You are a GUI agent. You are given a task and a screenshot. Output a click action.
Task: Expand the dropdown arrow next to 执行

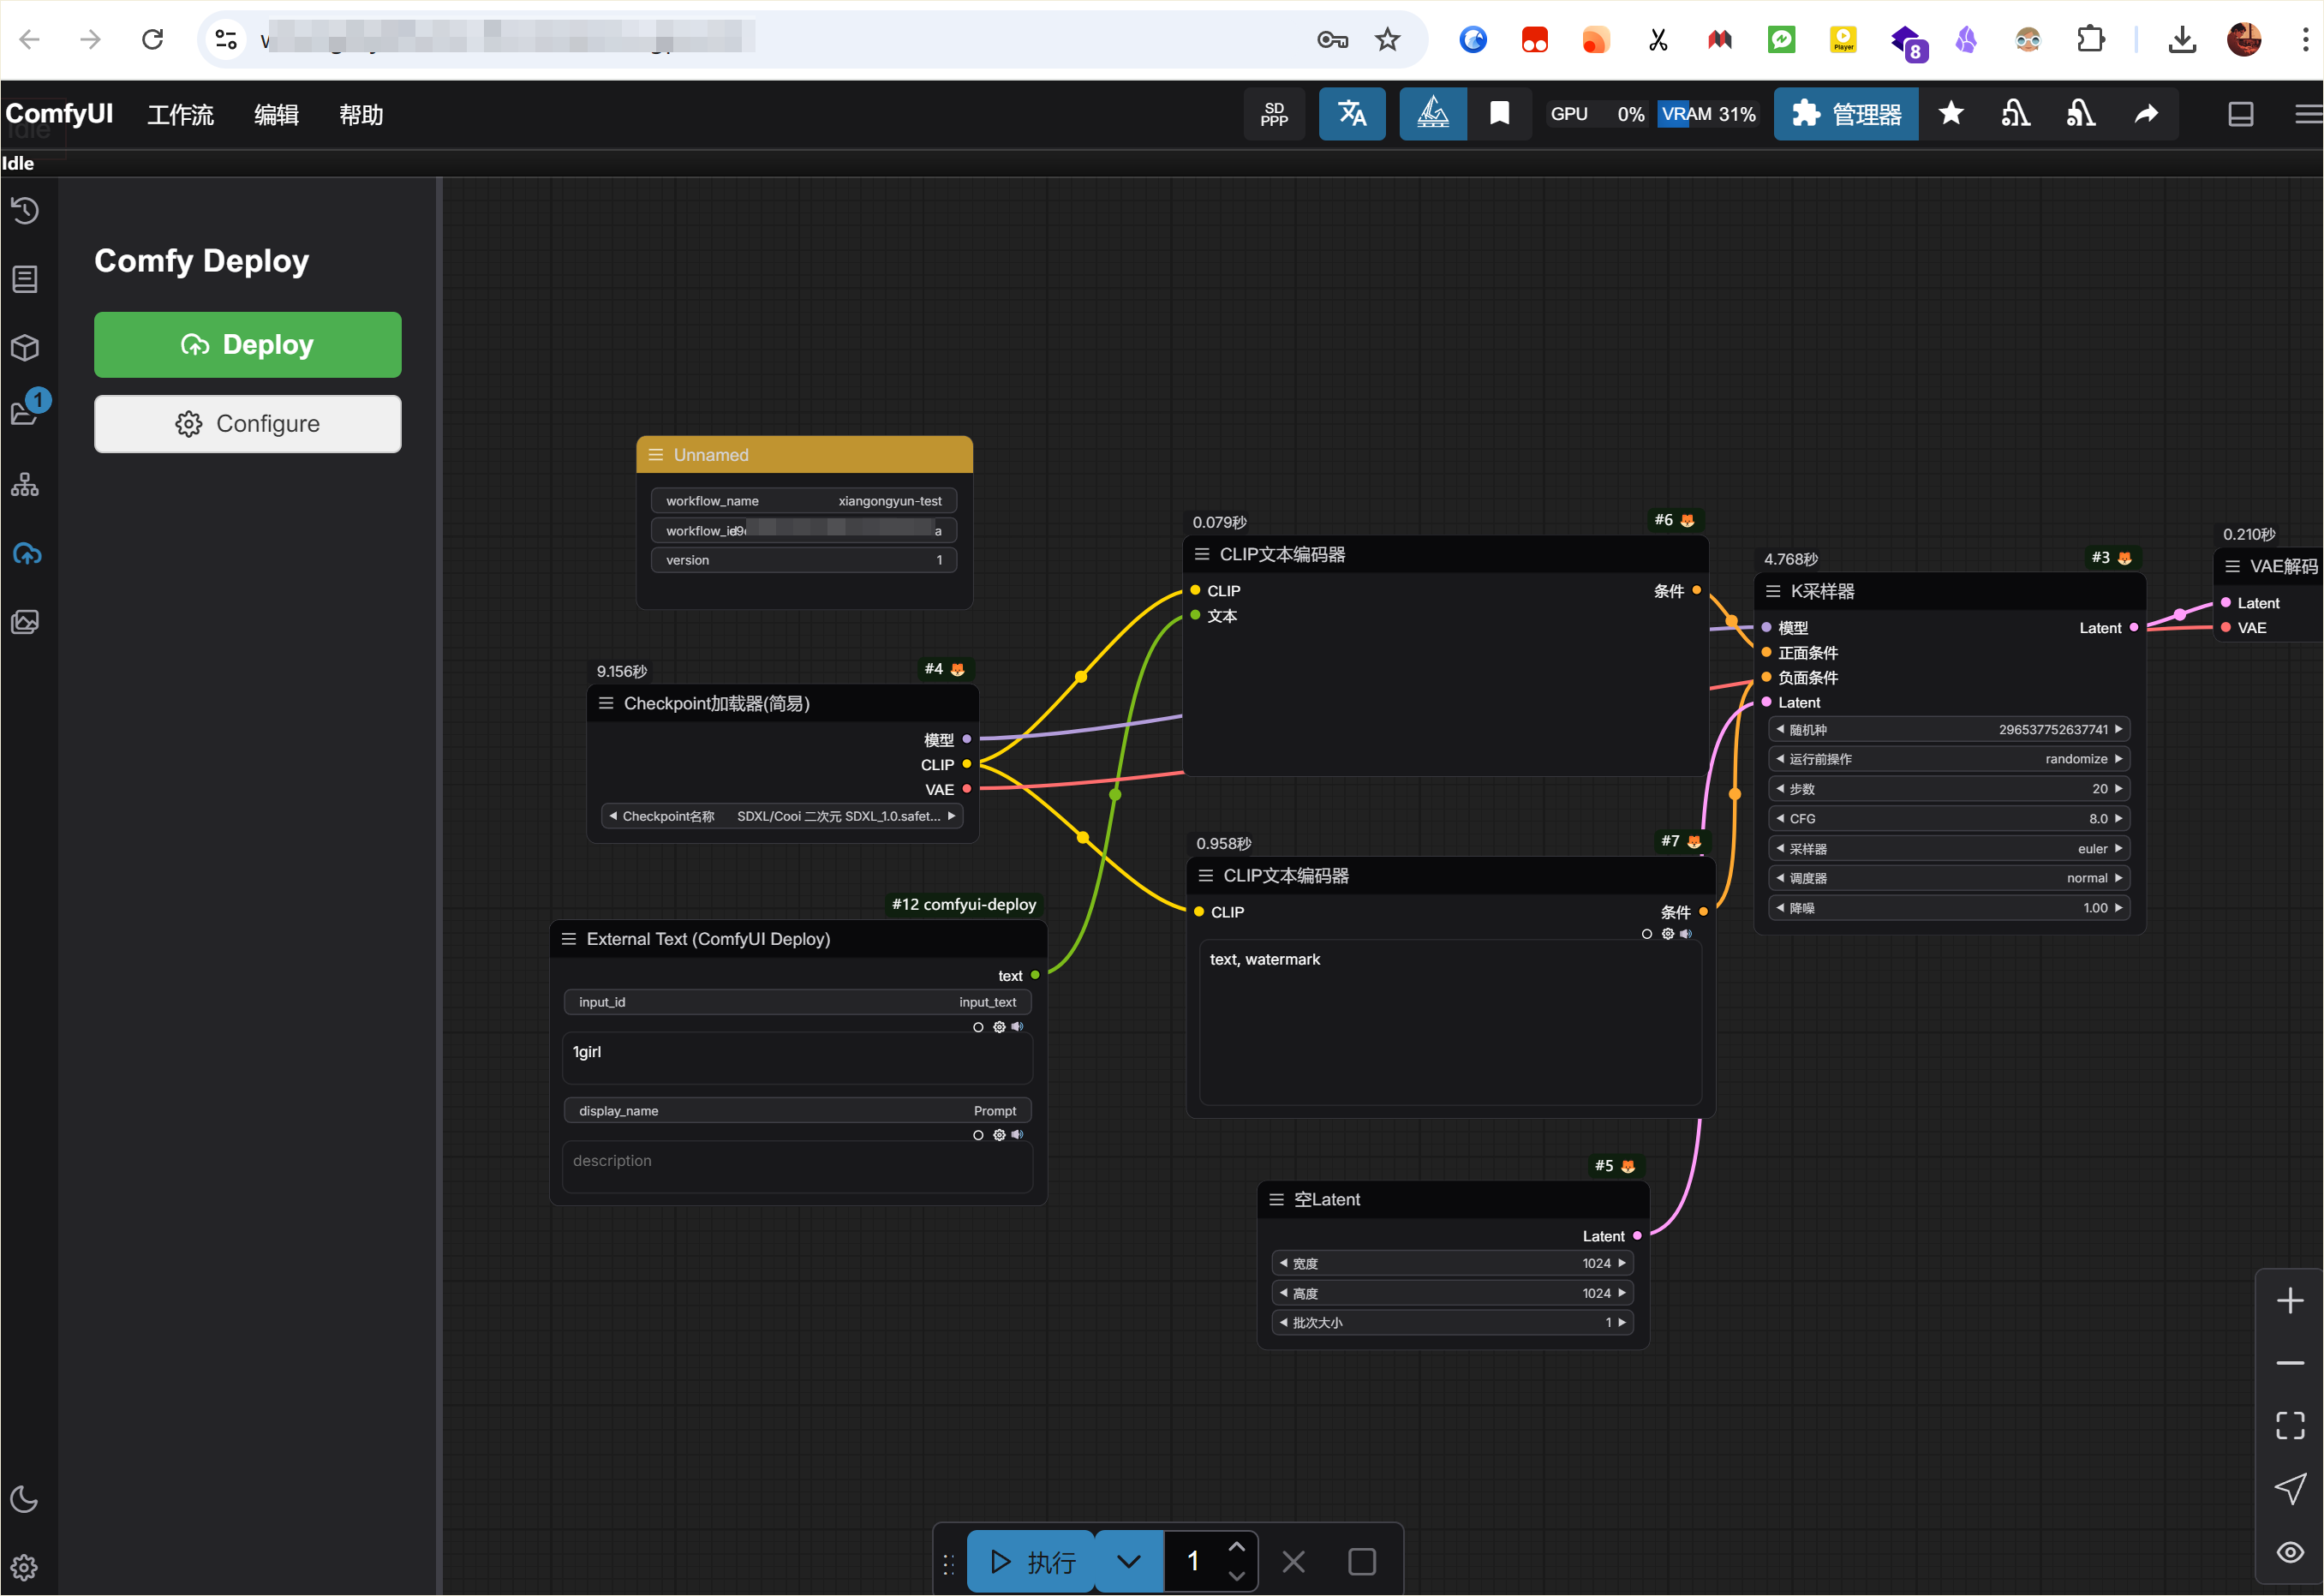point(1128,1561)
